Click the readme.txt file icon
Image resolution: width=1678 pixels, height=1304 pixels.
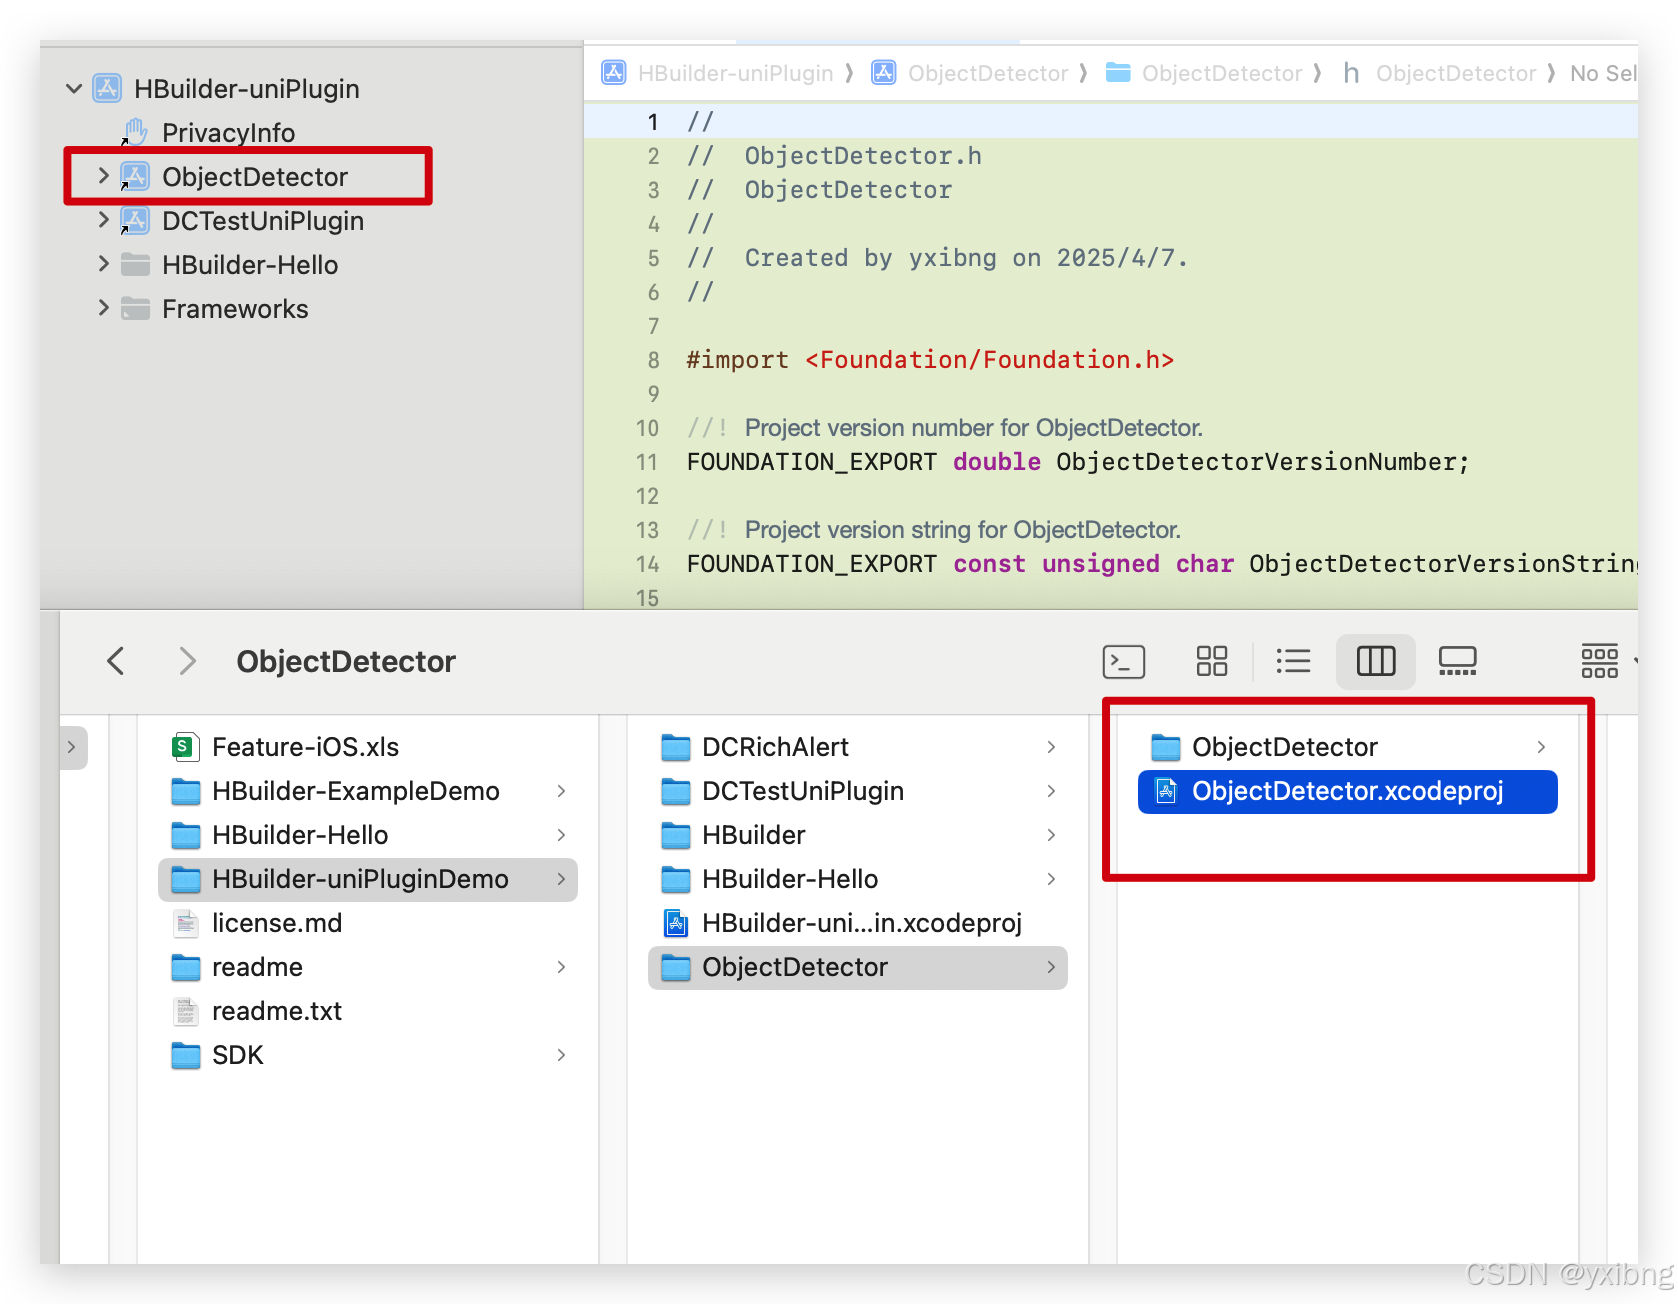[x=185, y=1011]
